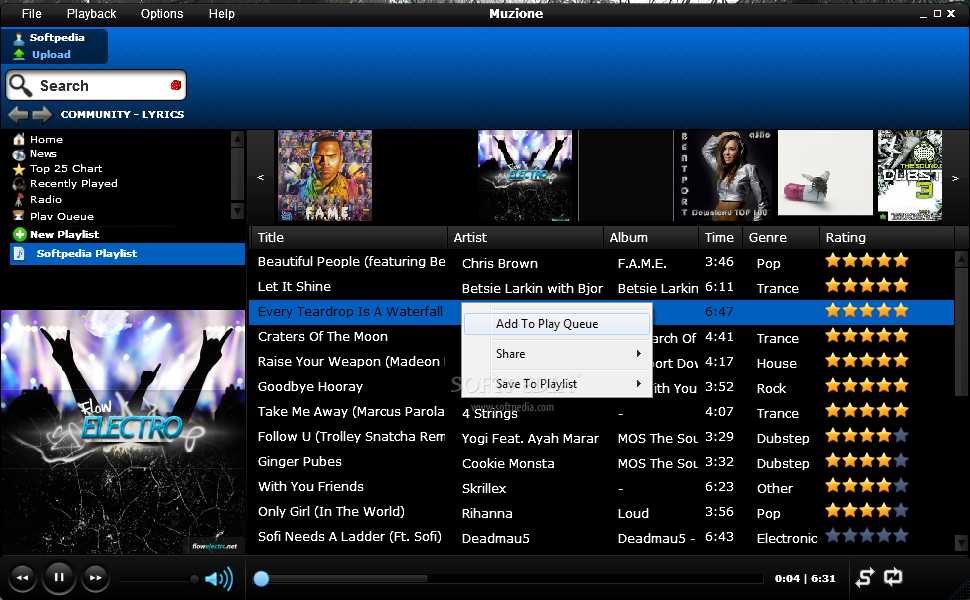
Task: Select the F.A.M.E. album cover
Action: click(x=325, y=175)
